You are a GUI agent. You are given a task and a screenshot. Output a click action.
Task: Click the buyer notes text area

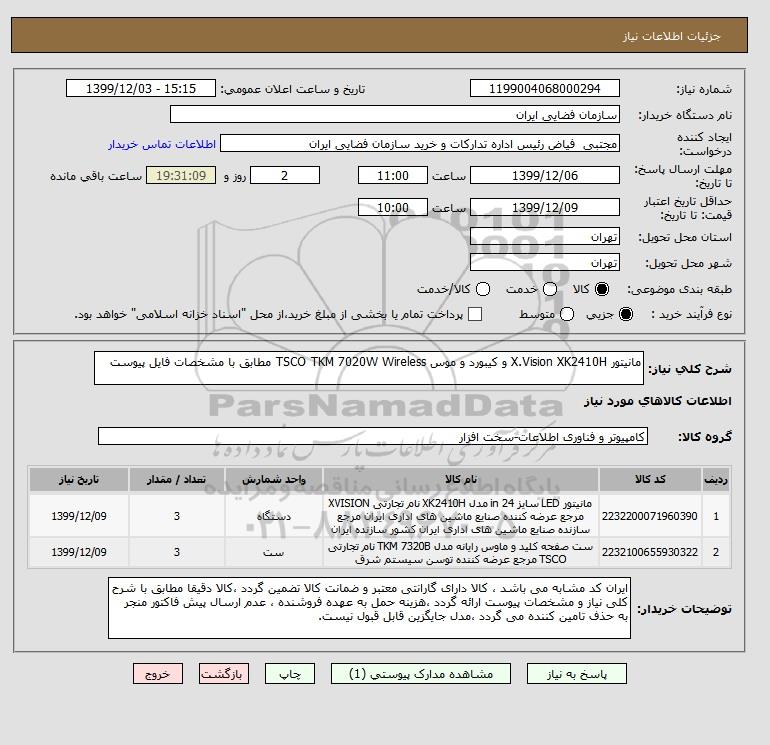[x=369, y=608]
